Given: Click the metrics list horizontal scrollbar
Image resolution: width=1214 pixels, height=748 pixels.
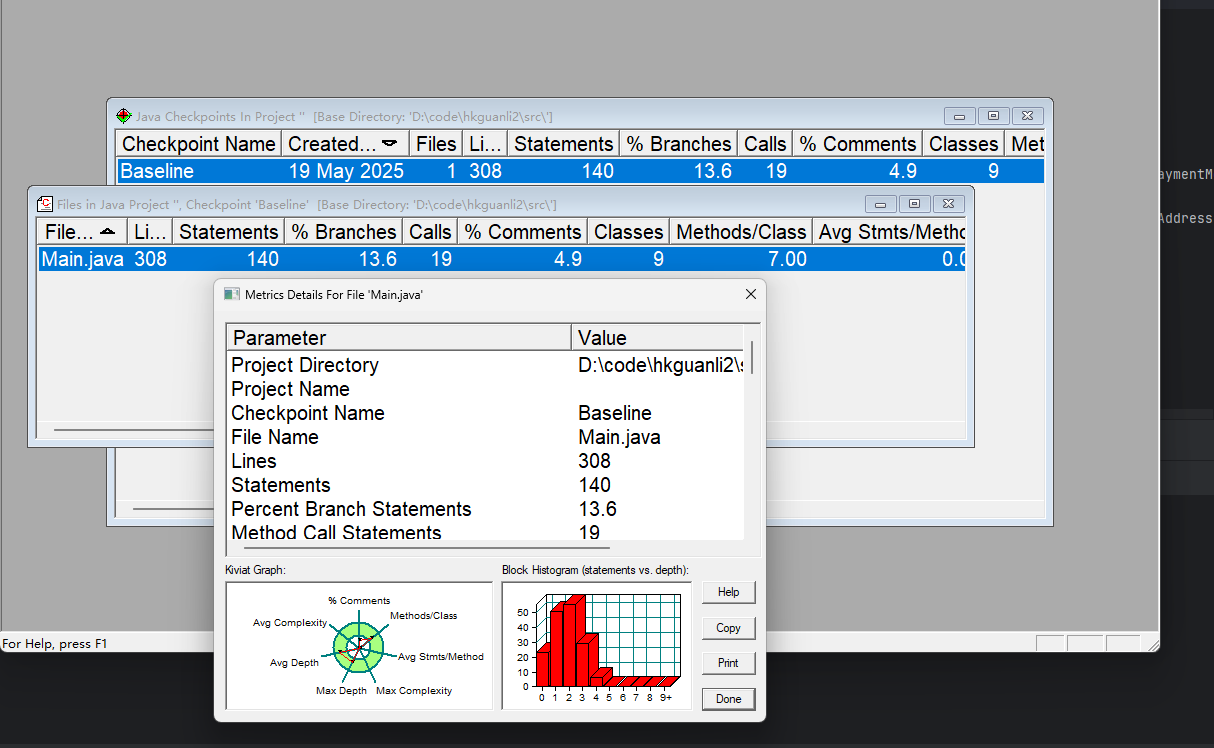Looking at the screenshot, I should point(427,547).
